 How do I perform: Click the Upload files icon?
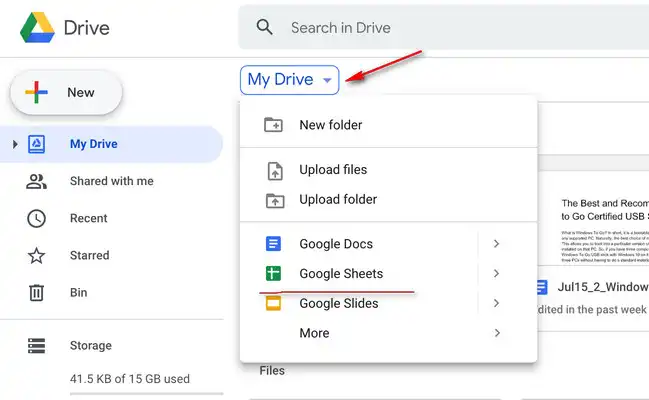coord(275,171)
